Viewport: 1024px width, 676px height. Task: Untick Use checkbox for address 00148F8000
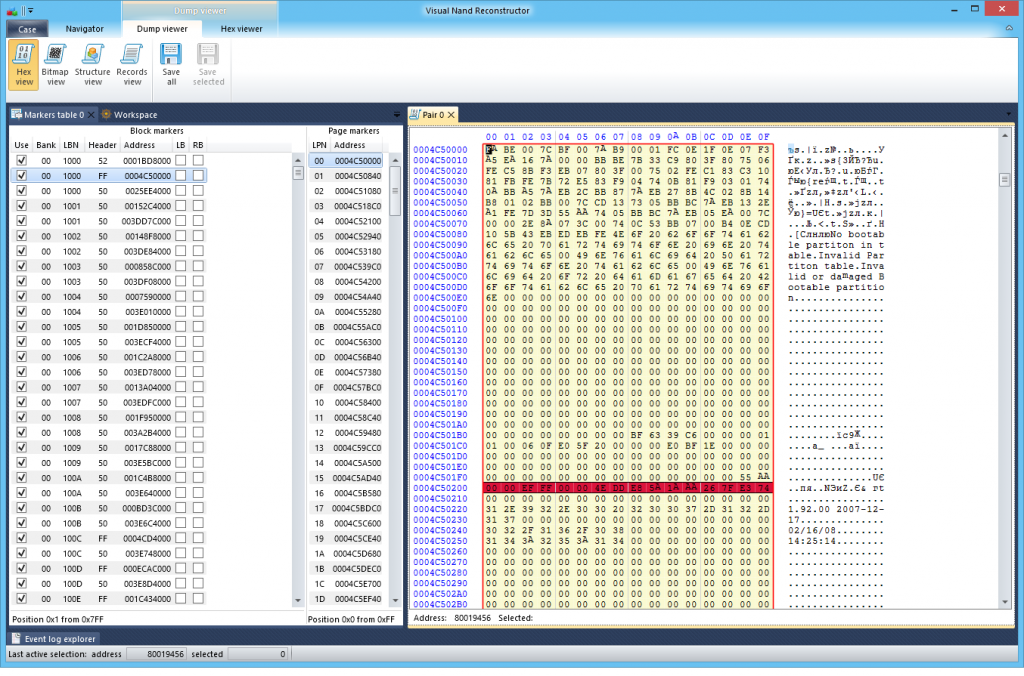point(22,236)
